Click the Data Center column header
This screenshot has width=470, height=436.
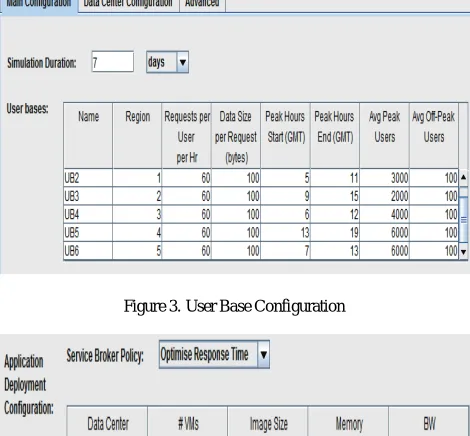(x=107, y=421)
